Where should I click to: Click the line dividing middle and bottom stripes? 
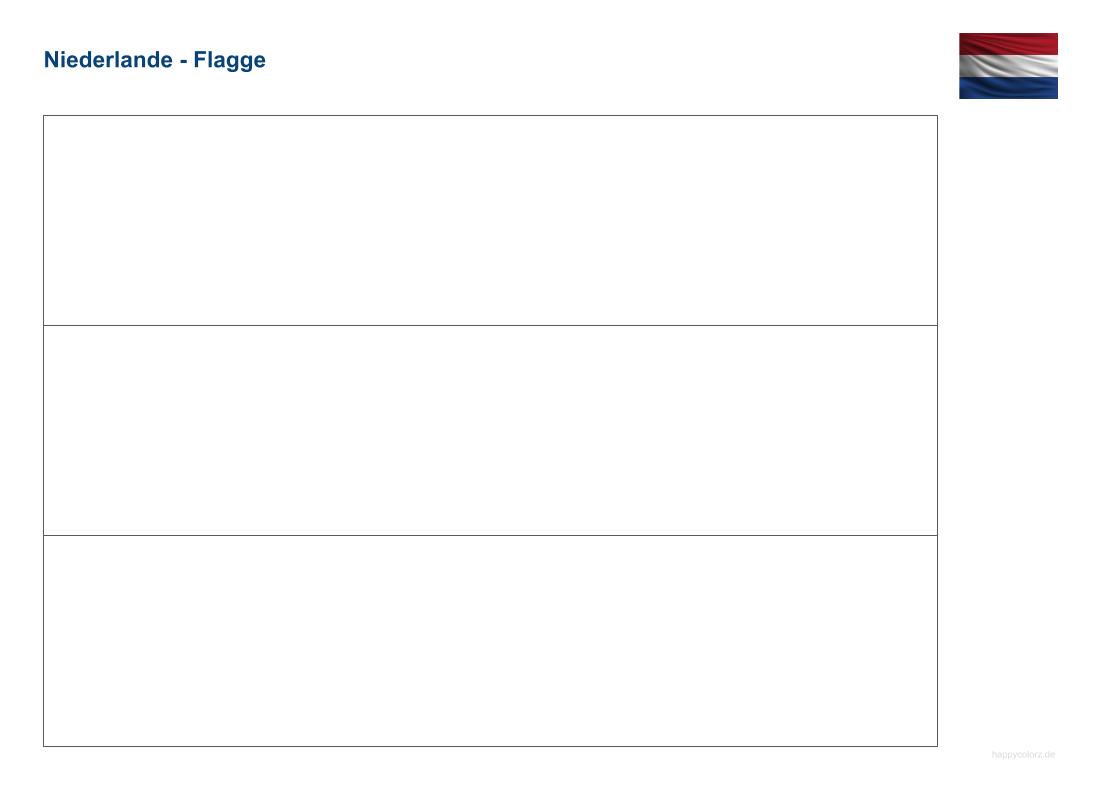click(x=490, y=535)
